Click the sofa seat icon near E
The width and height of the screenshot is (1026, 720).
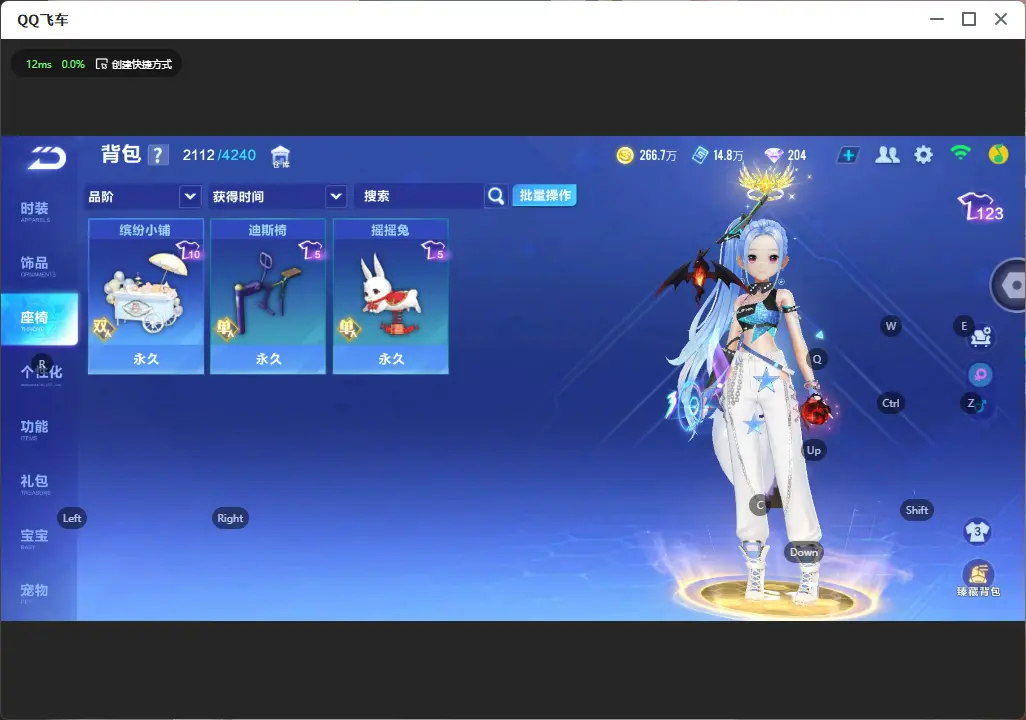pyautogui.click(x=981, y=336)
